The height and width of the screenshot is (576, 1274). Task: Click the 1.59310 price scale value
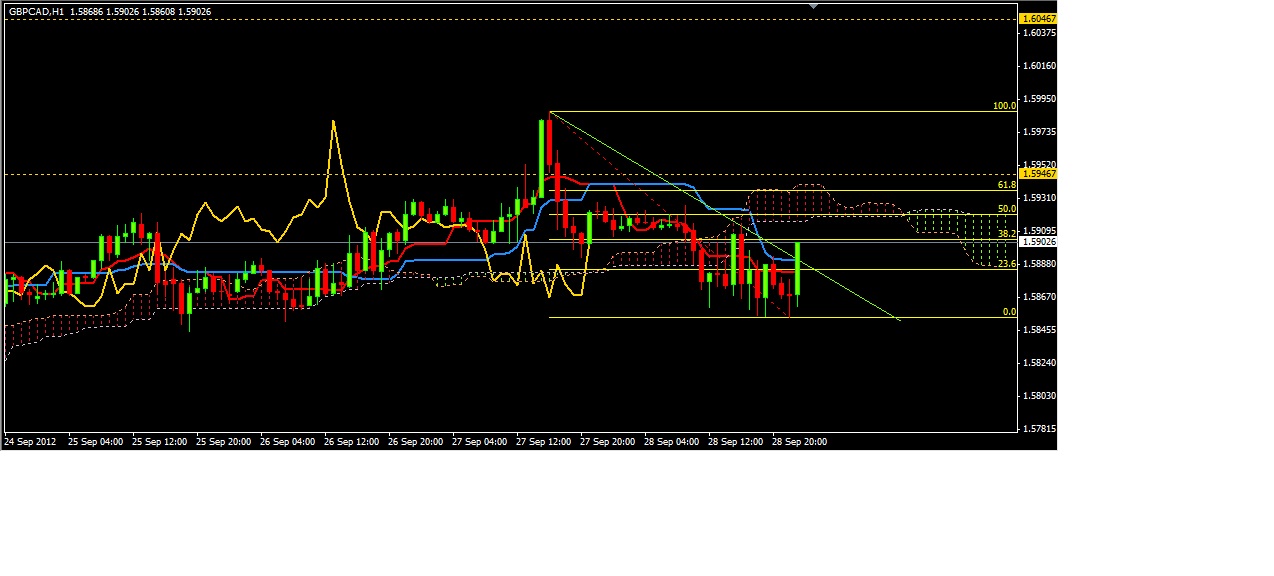[x=1041, y=198]
